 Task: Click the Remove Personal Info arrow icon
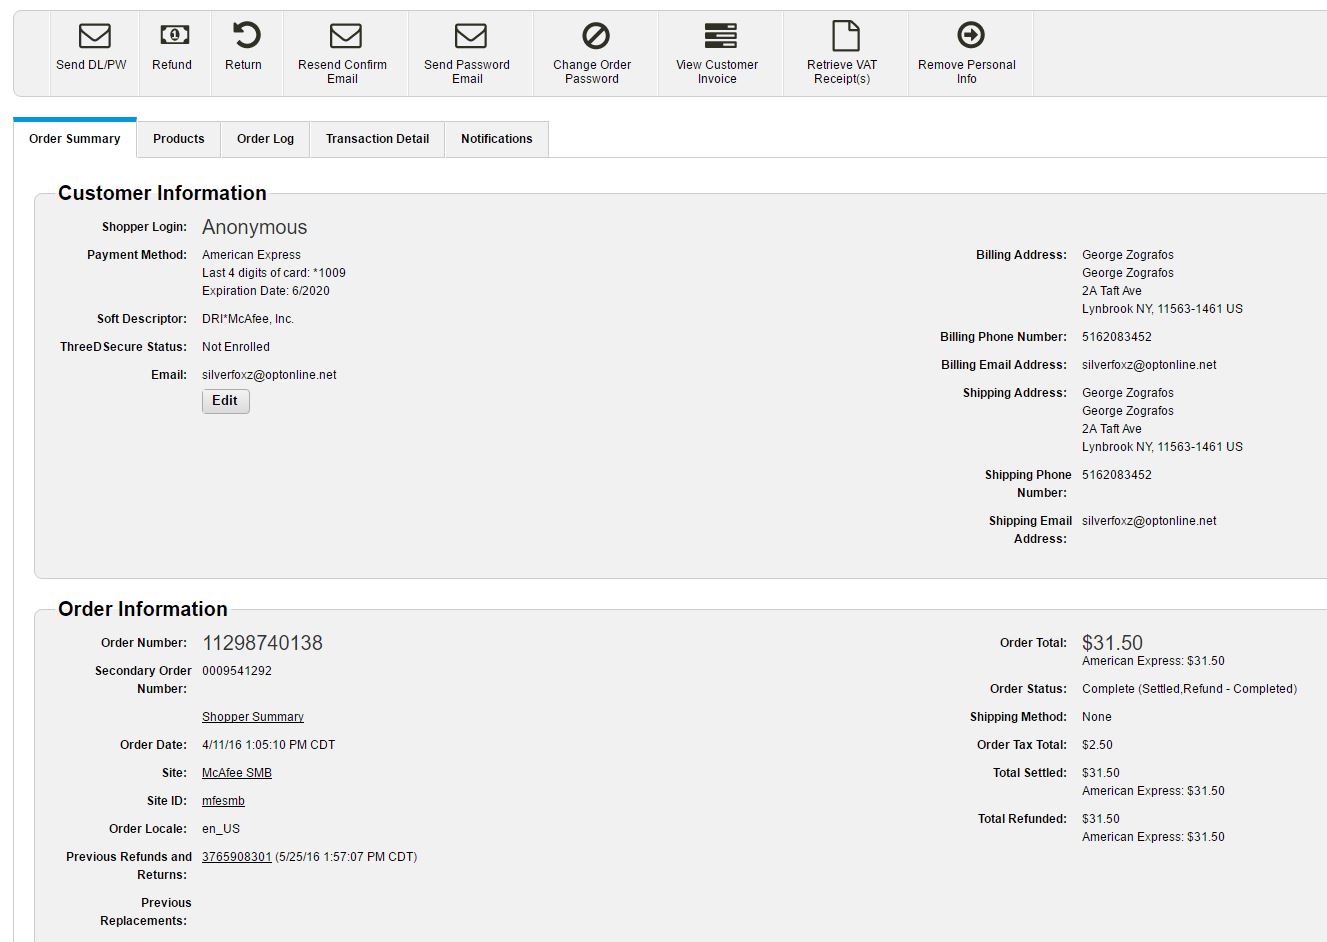(971, 35)
